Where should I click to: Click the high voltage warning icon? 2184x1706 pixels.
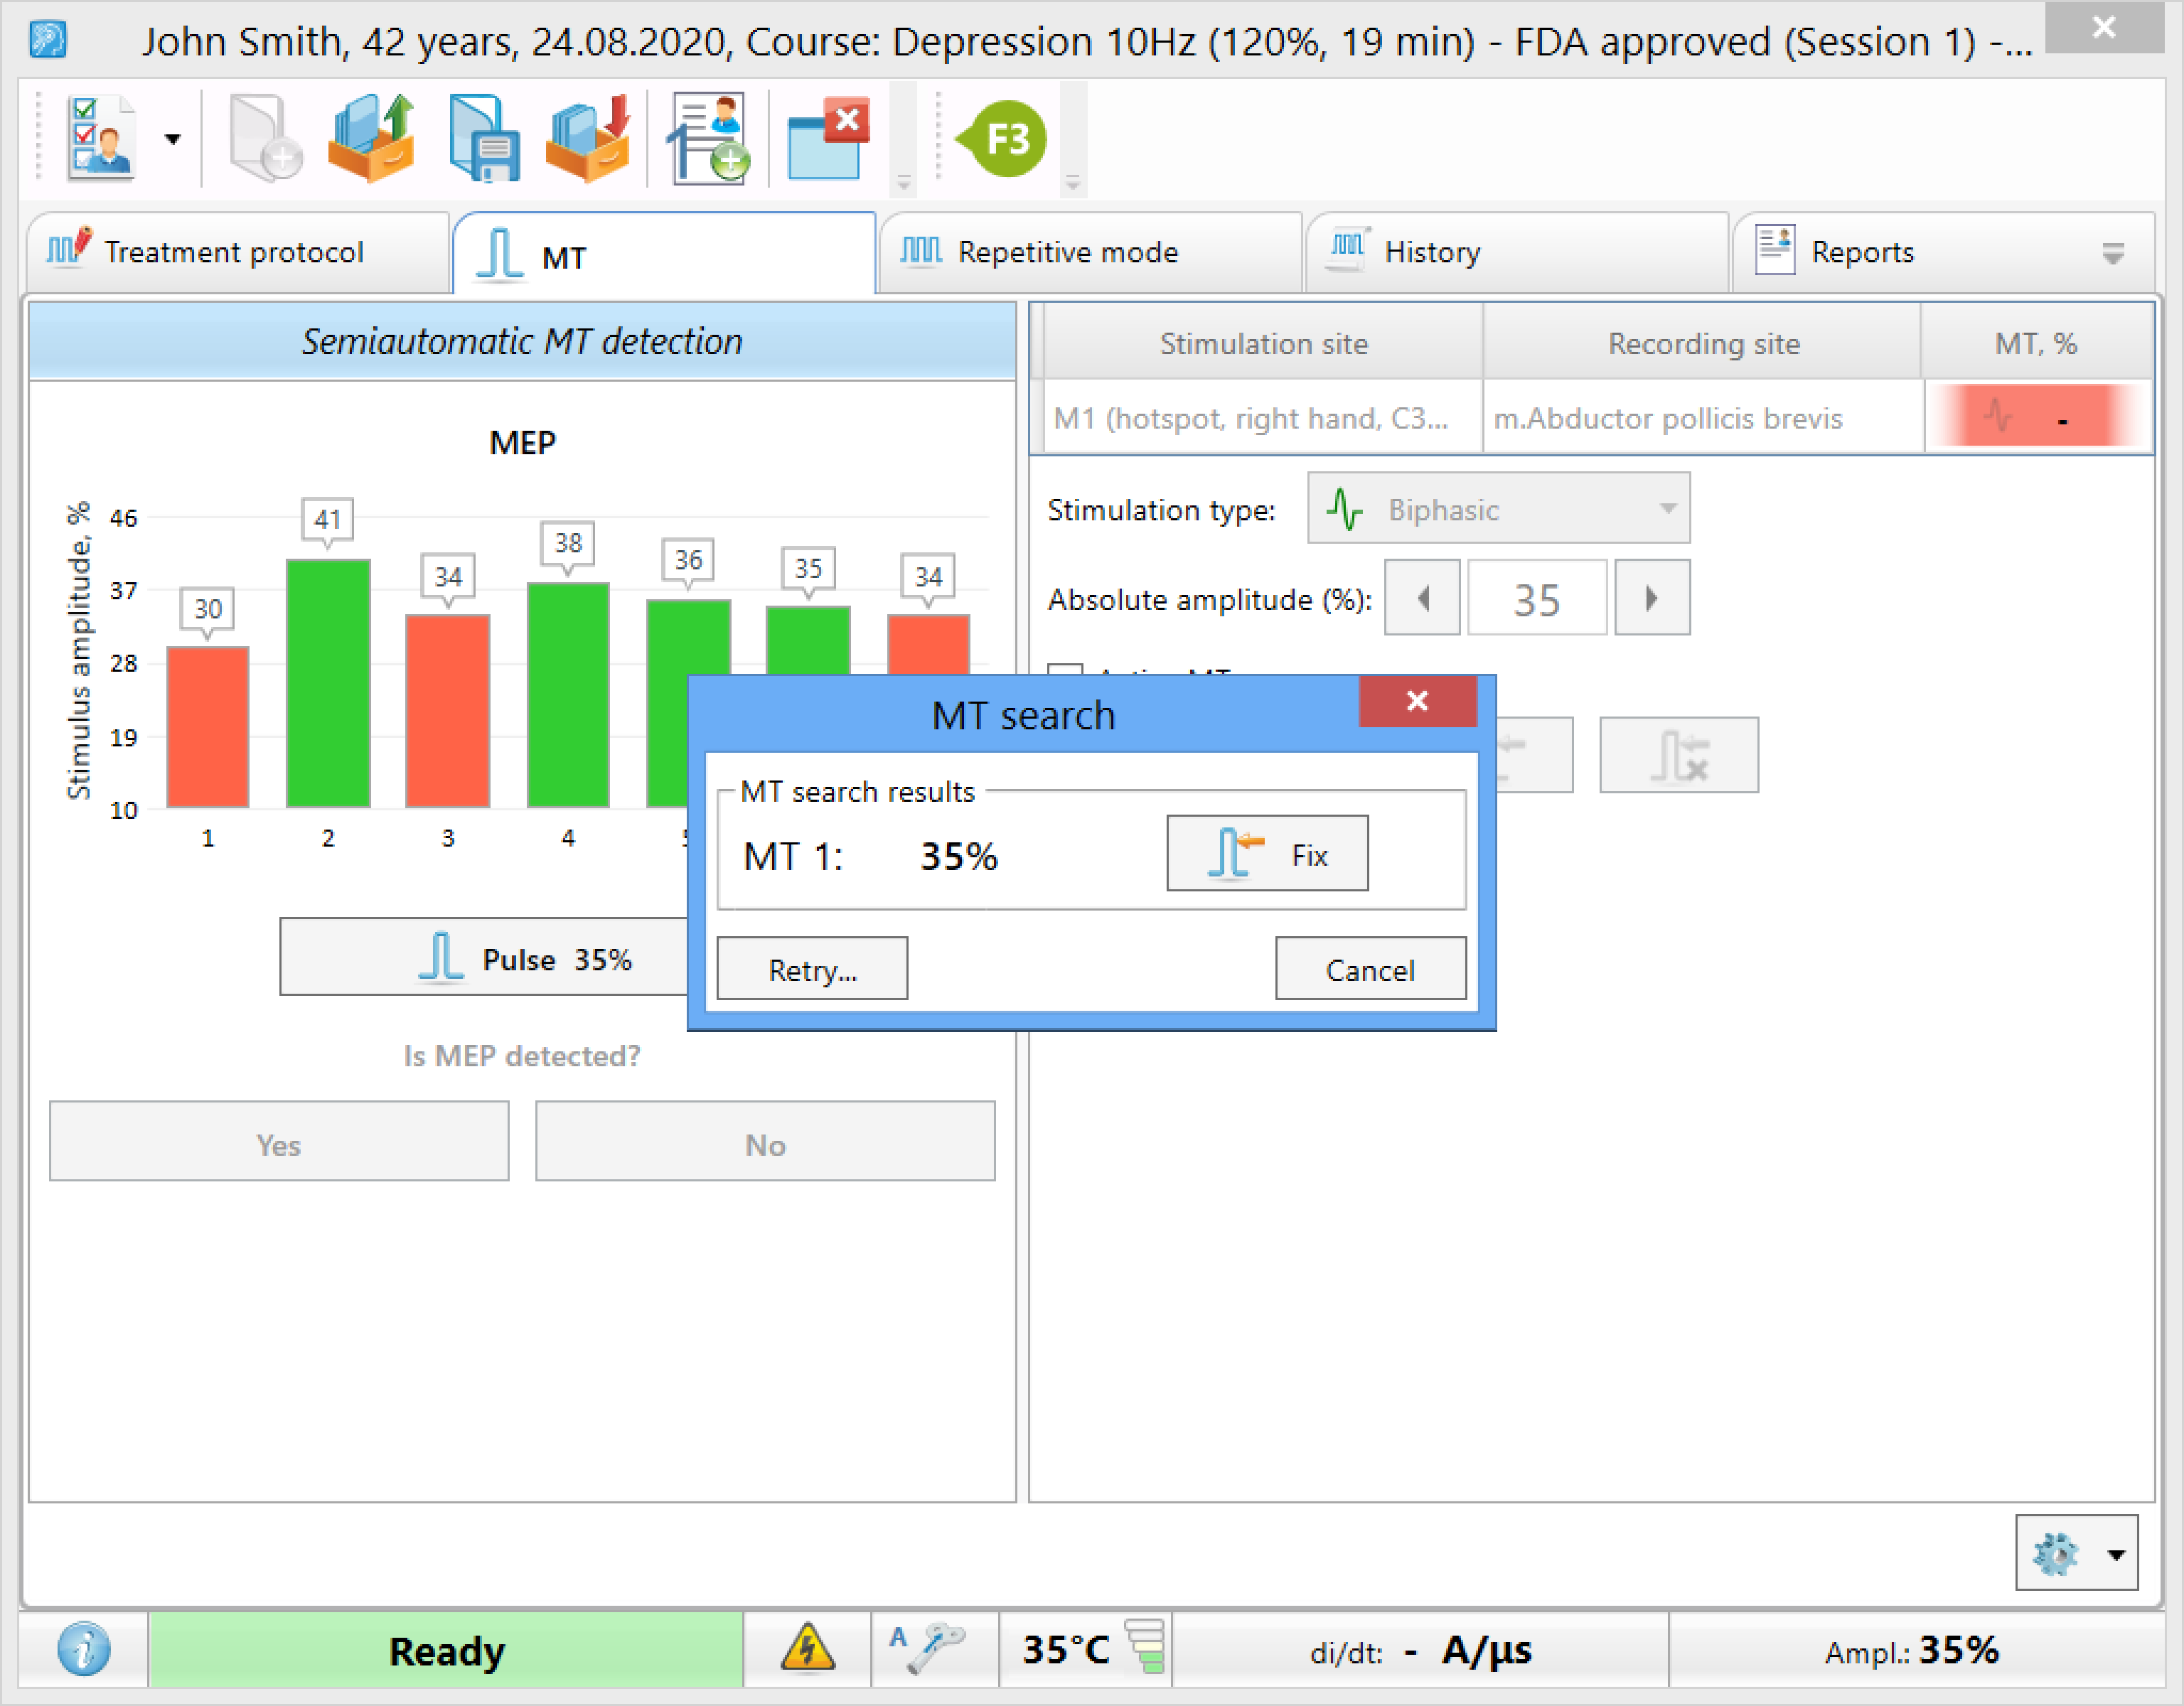point(808,1648)
